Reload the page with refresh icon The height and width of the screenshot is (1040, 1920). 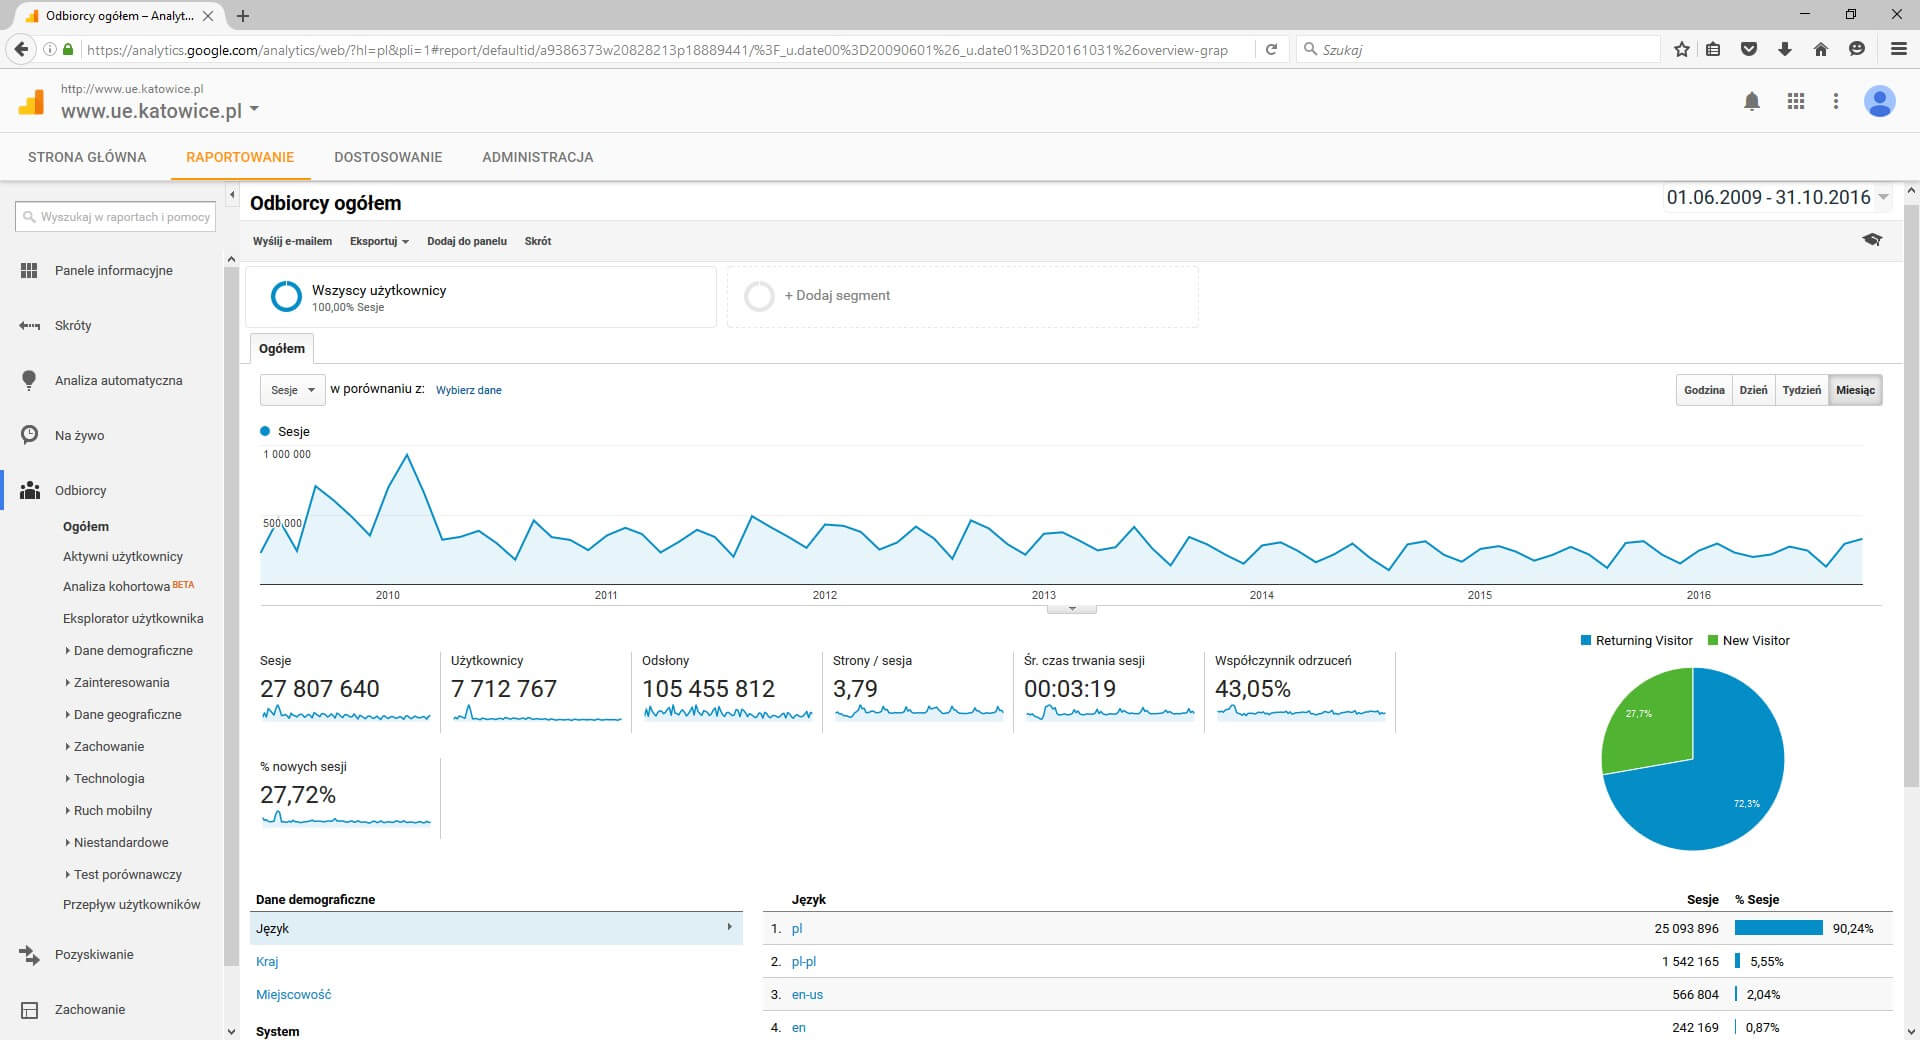(x=1271, y=49)
